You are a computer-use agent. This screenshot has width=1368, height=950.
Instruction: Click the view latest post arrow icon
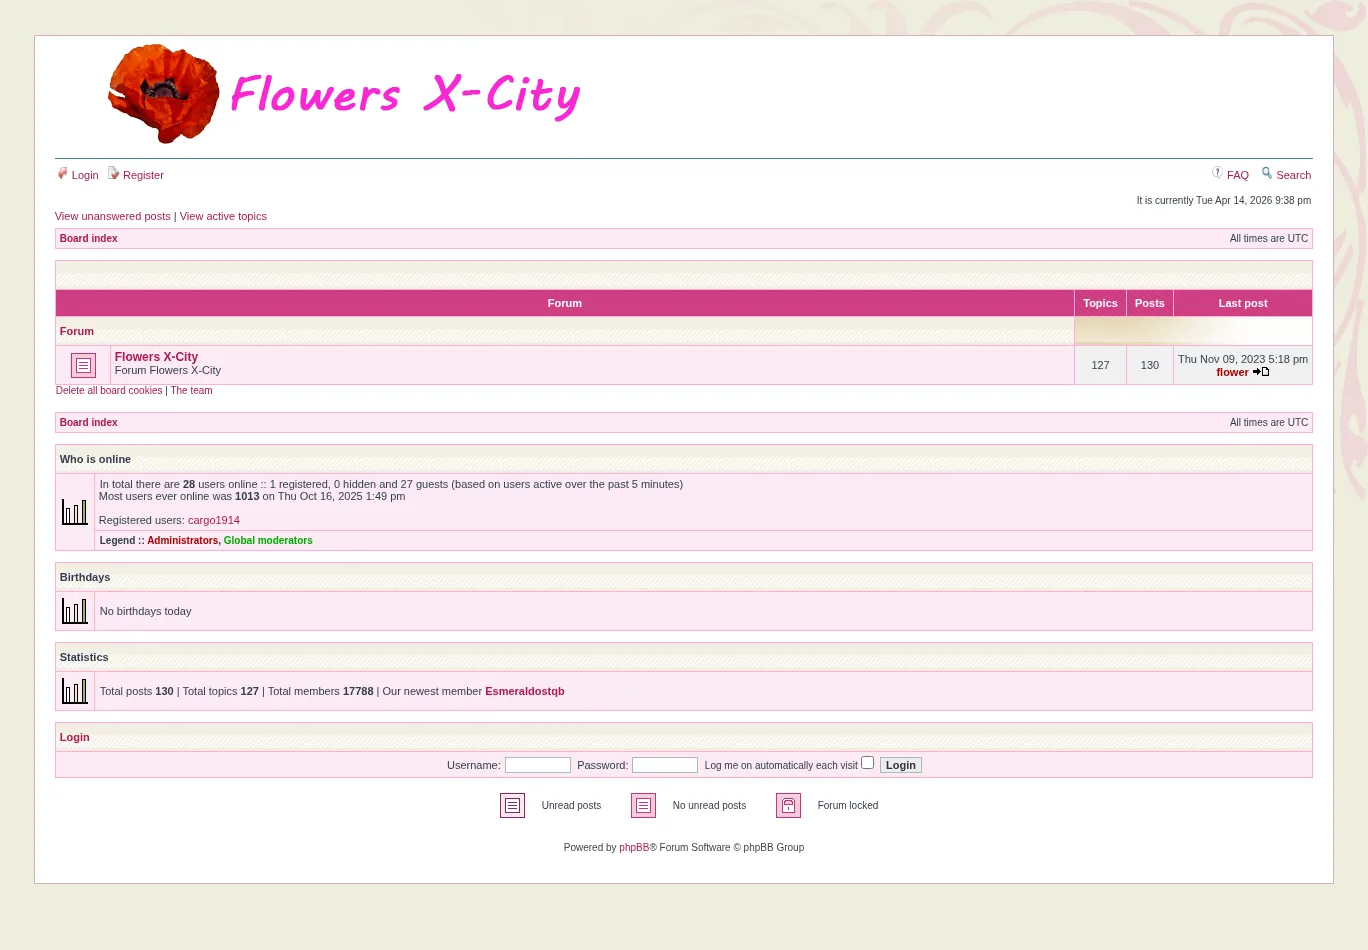(x=1261, y=372)
